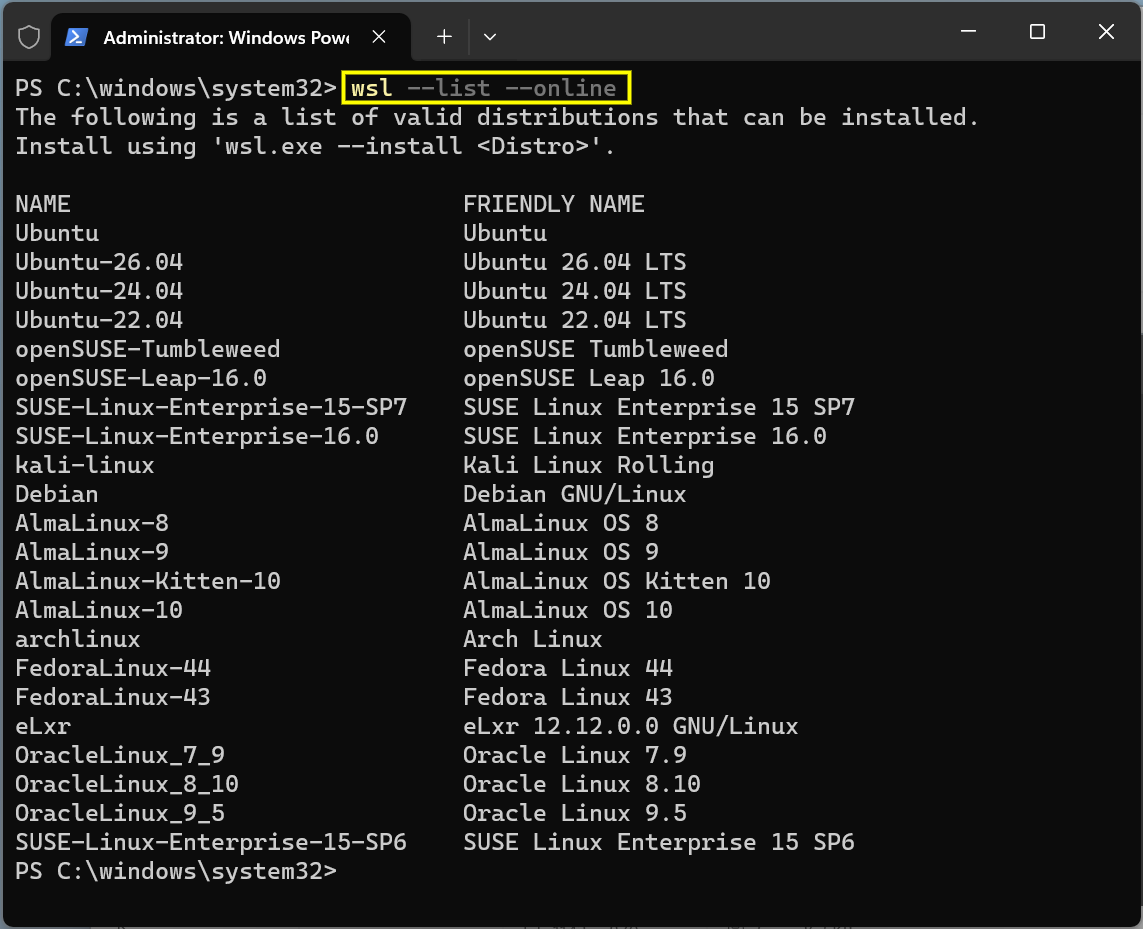
Task: Maximize the terminal window
Action: (1037, 31)
